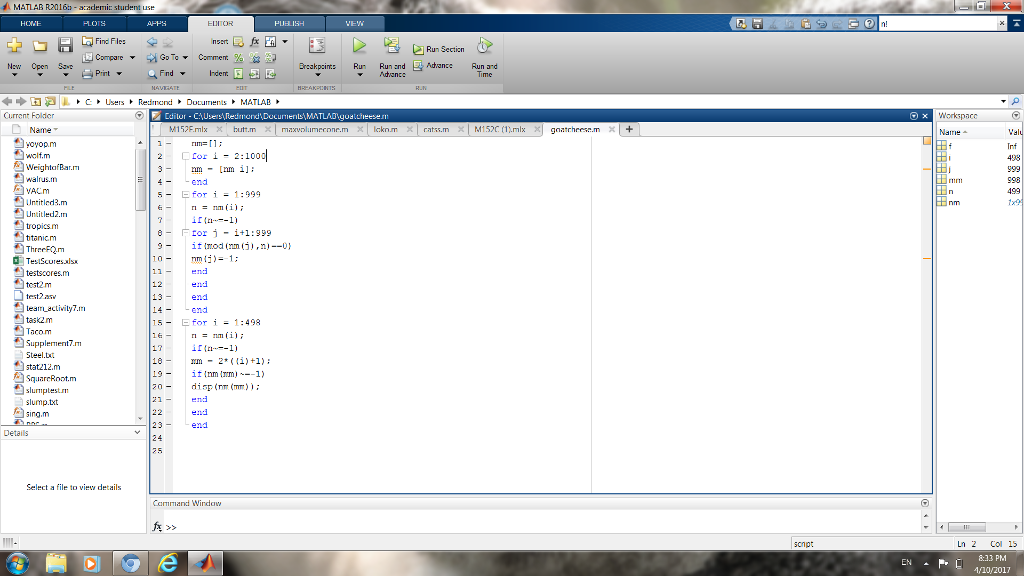Switch to the VIEW ribbon tab
1024x576 pixels.
355,24
